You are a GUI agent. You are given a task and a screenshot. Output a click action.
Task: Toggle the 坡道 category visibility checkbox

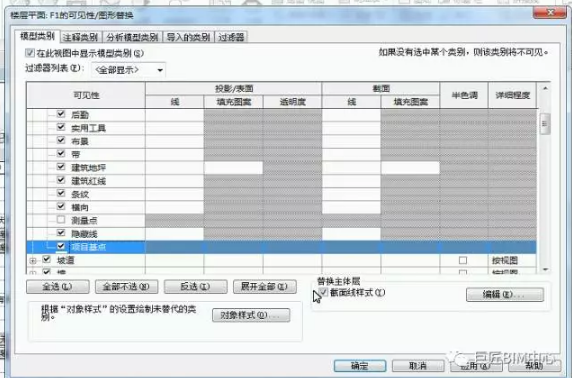click(x=46, y=259)
